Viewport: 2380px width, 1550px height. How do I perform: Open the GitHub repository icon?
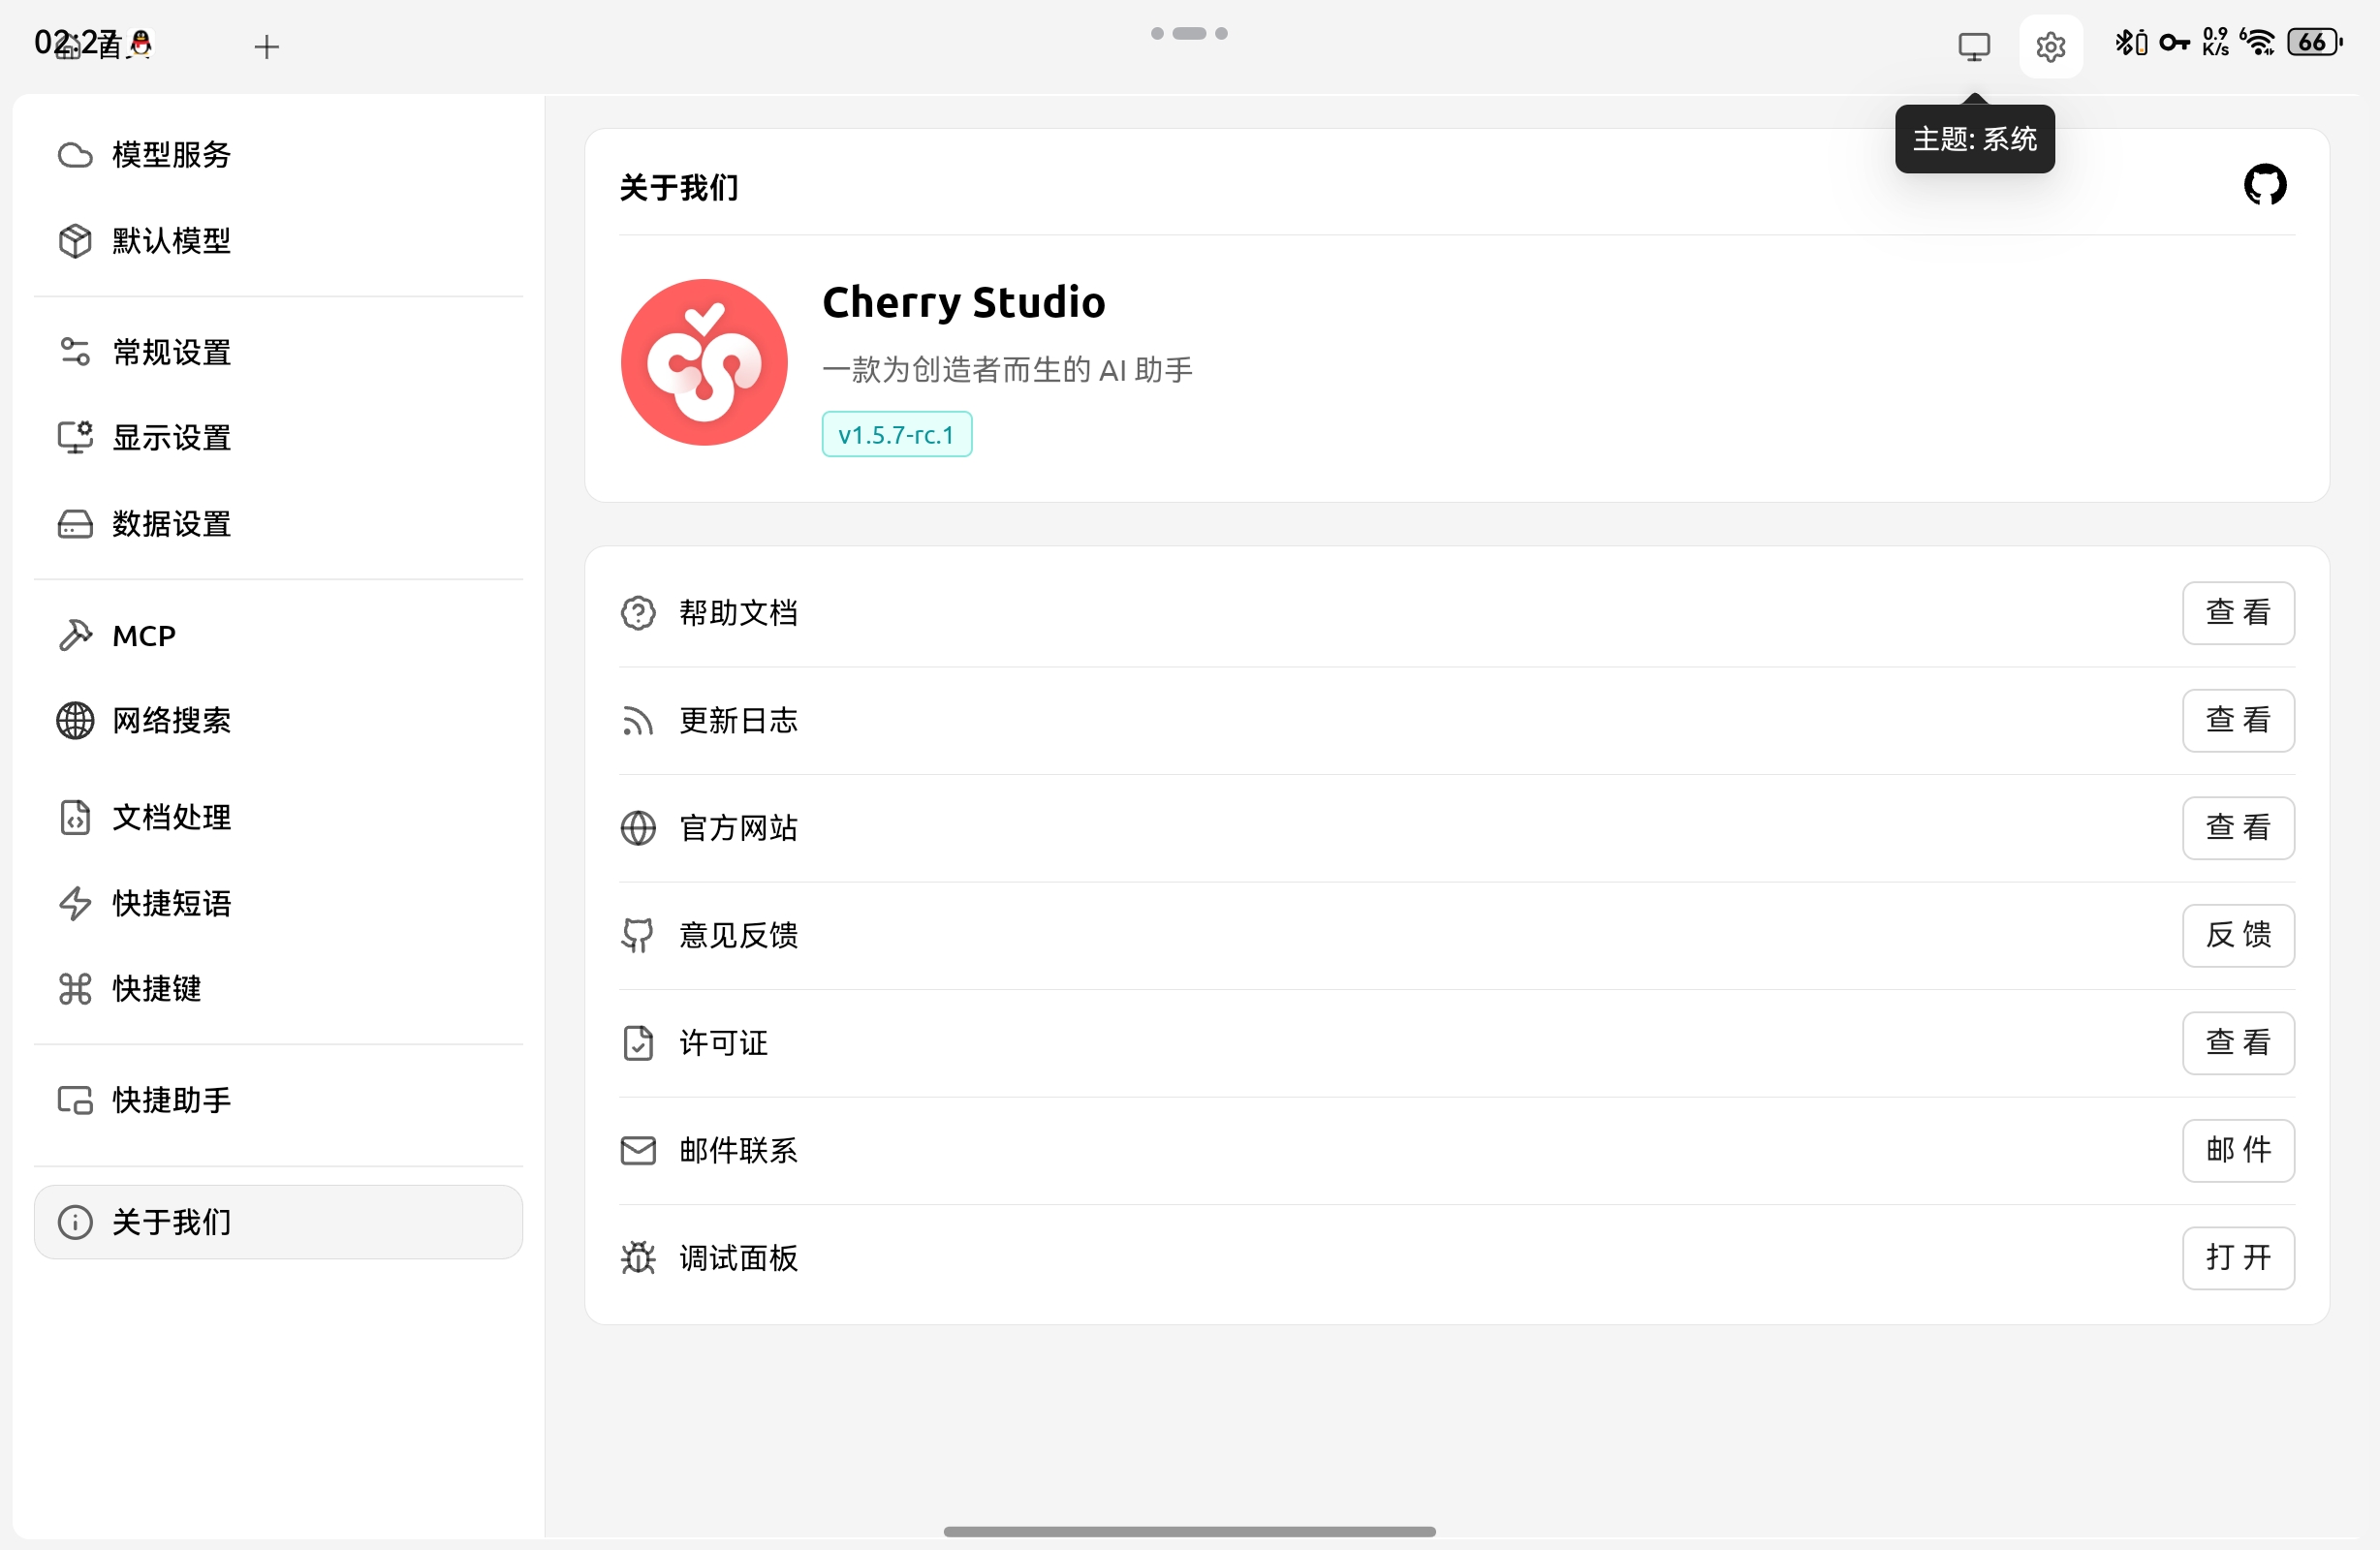[2264, 185]
